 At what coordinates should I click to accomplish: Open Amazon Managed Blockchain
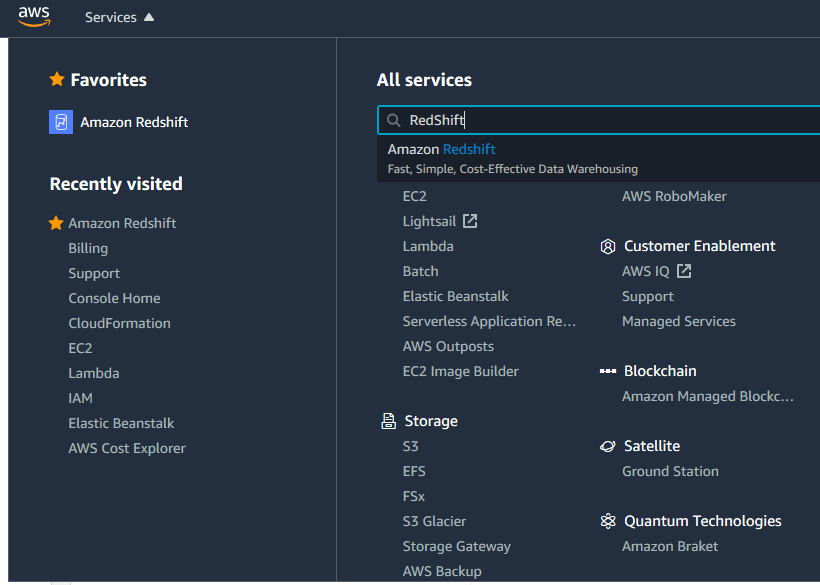point(708,397)
